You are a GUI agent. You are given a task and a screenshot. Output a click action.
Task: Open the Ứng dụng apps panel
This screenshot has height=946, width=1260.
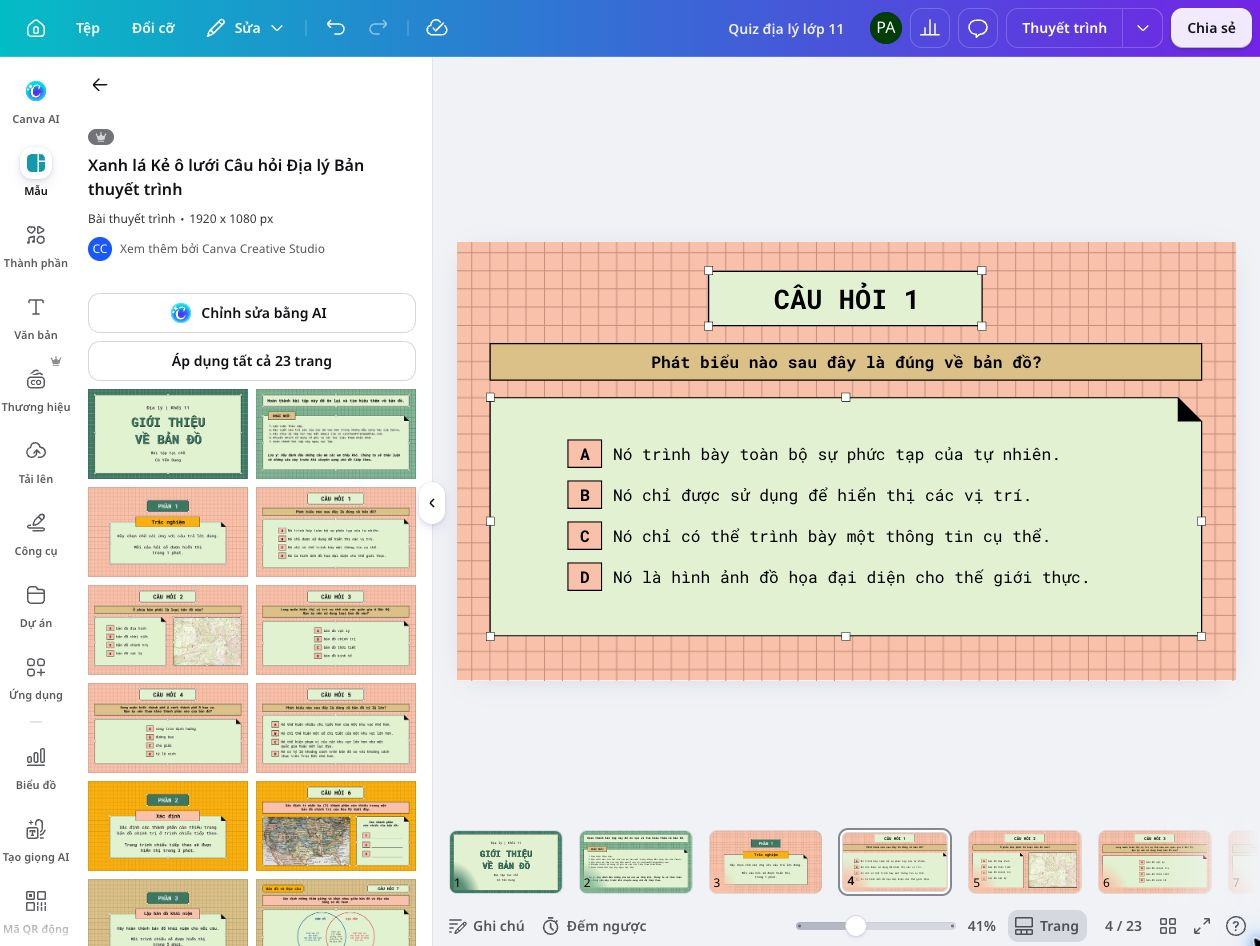pyautogui.click(x=36, y=678)
